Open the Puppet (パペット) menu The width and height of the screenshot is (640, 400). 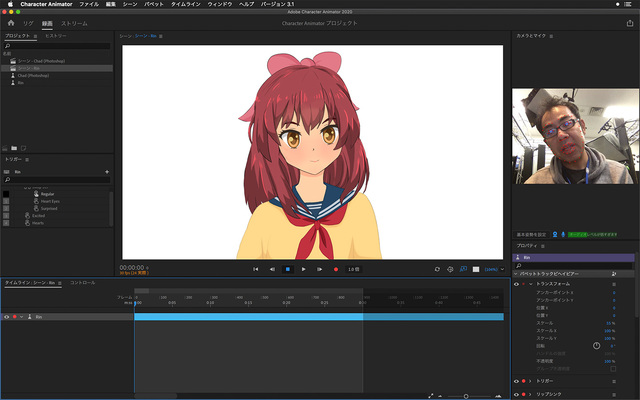154,4
